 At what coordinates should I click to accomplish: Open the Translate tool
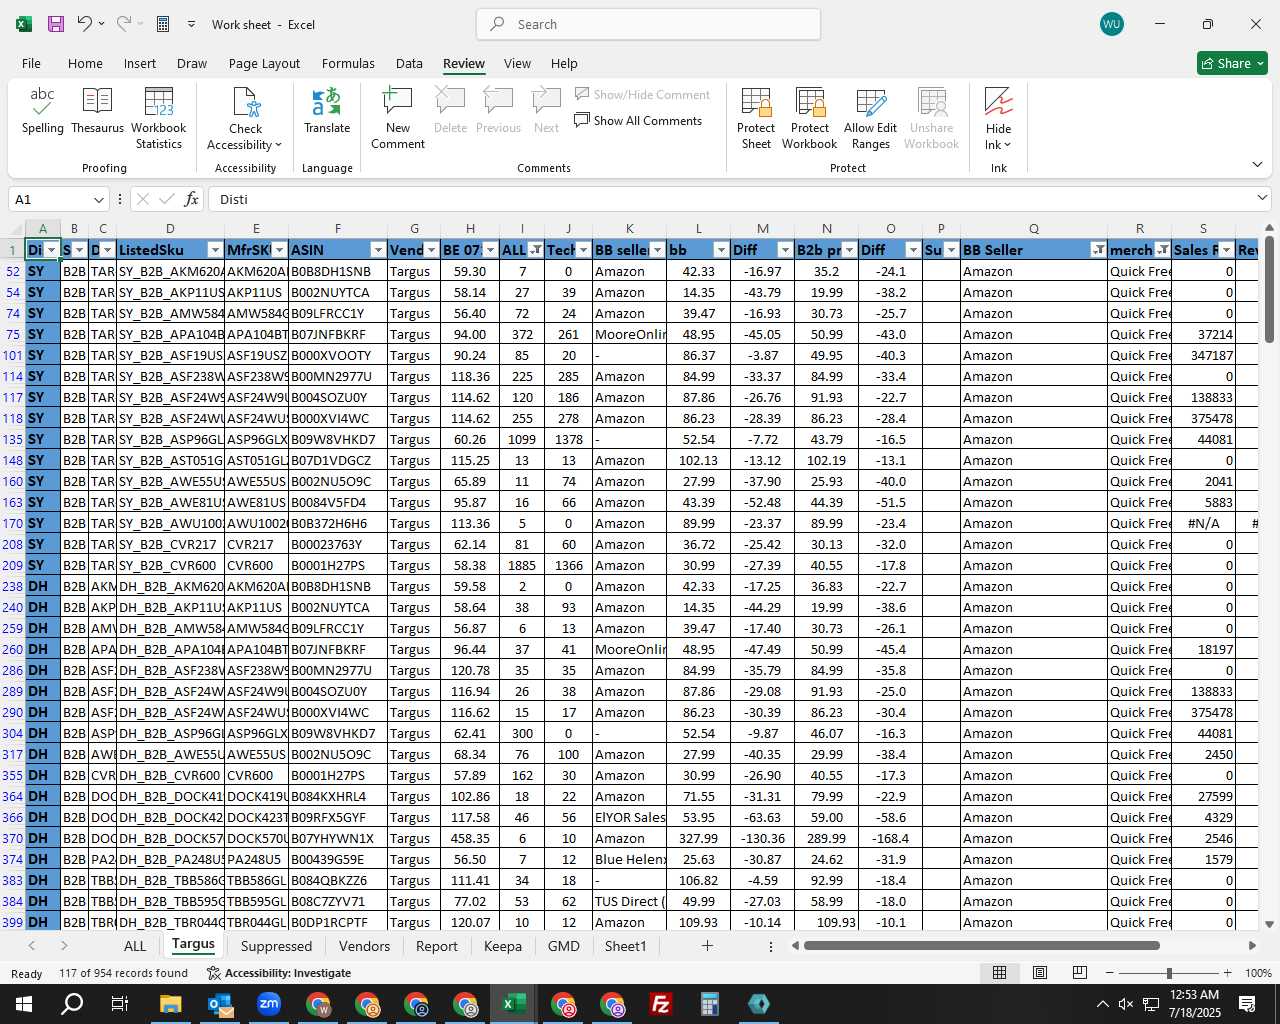(327, 111)
